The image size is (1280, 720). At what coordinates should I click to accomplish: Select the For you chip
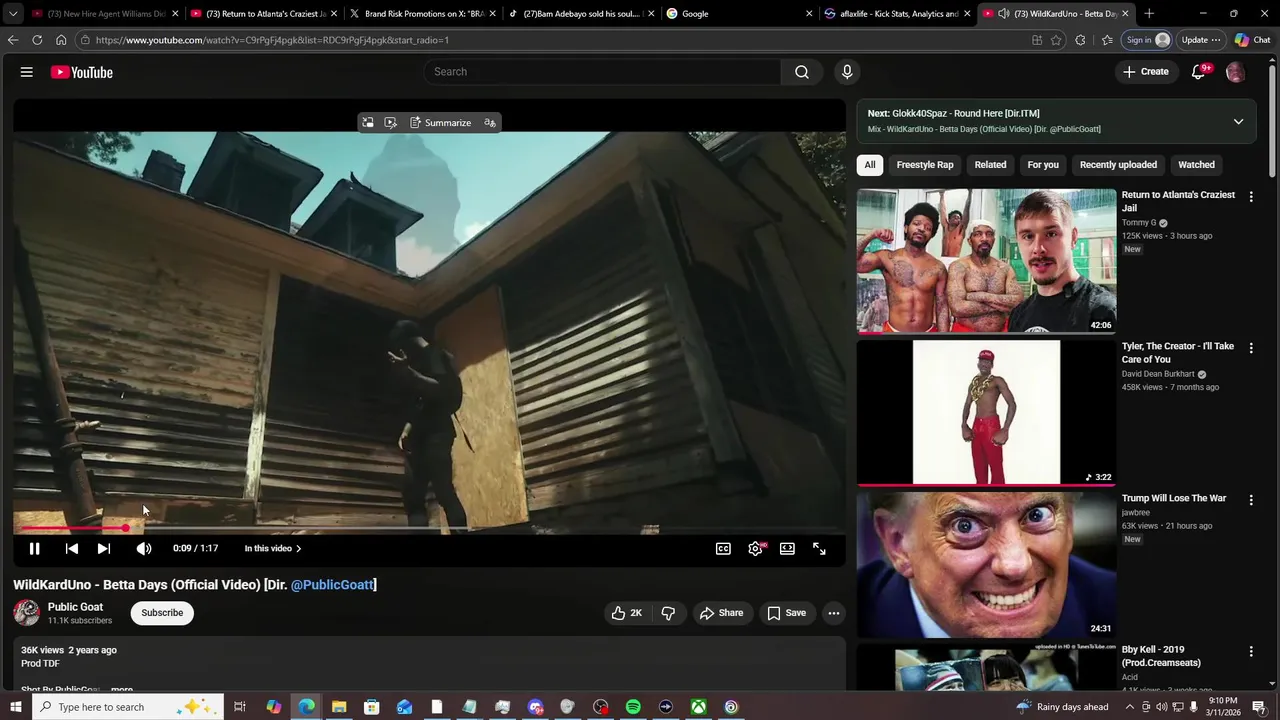click(x=1043, y=165)
